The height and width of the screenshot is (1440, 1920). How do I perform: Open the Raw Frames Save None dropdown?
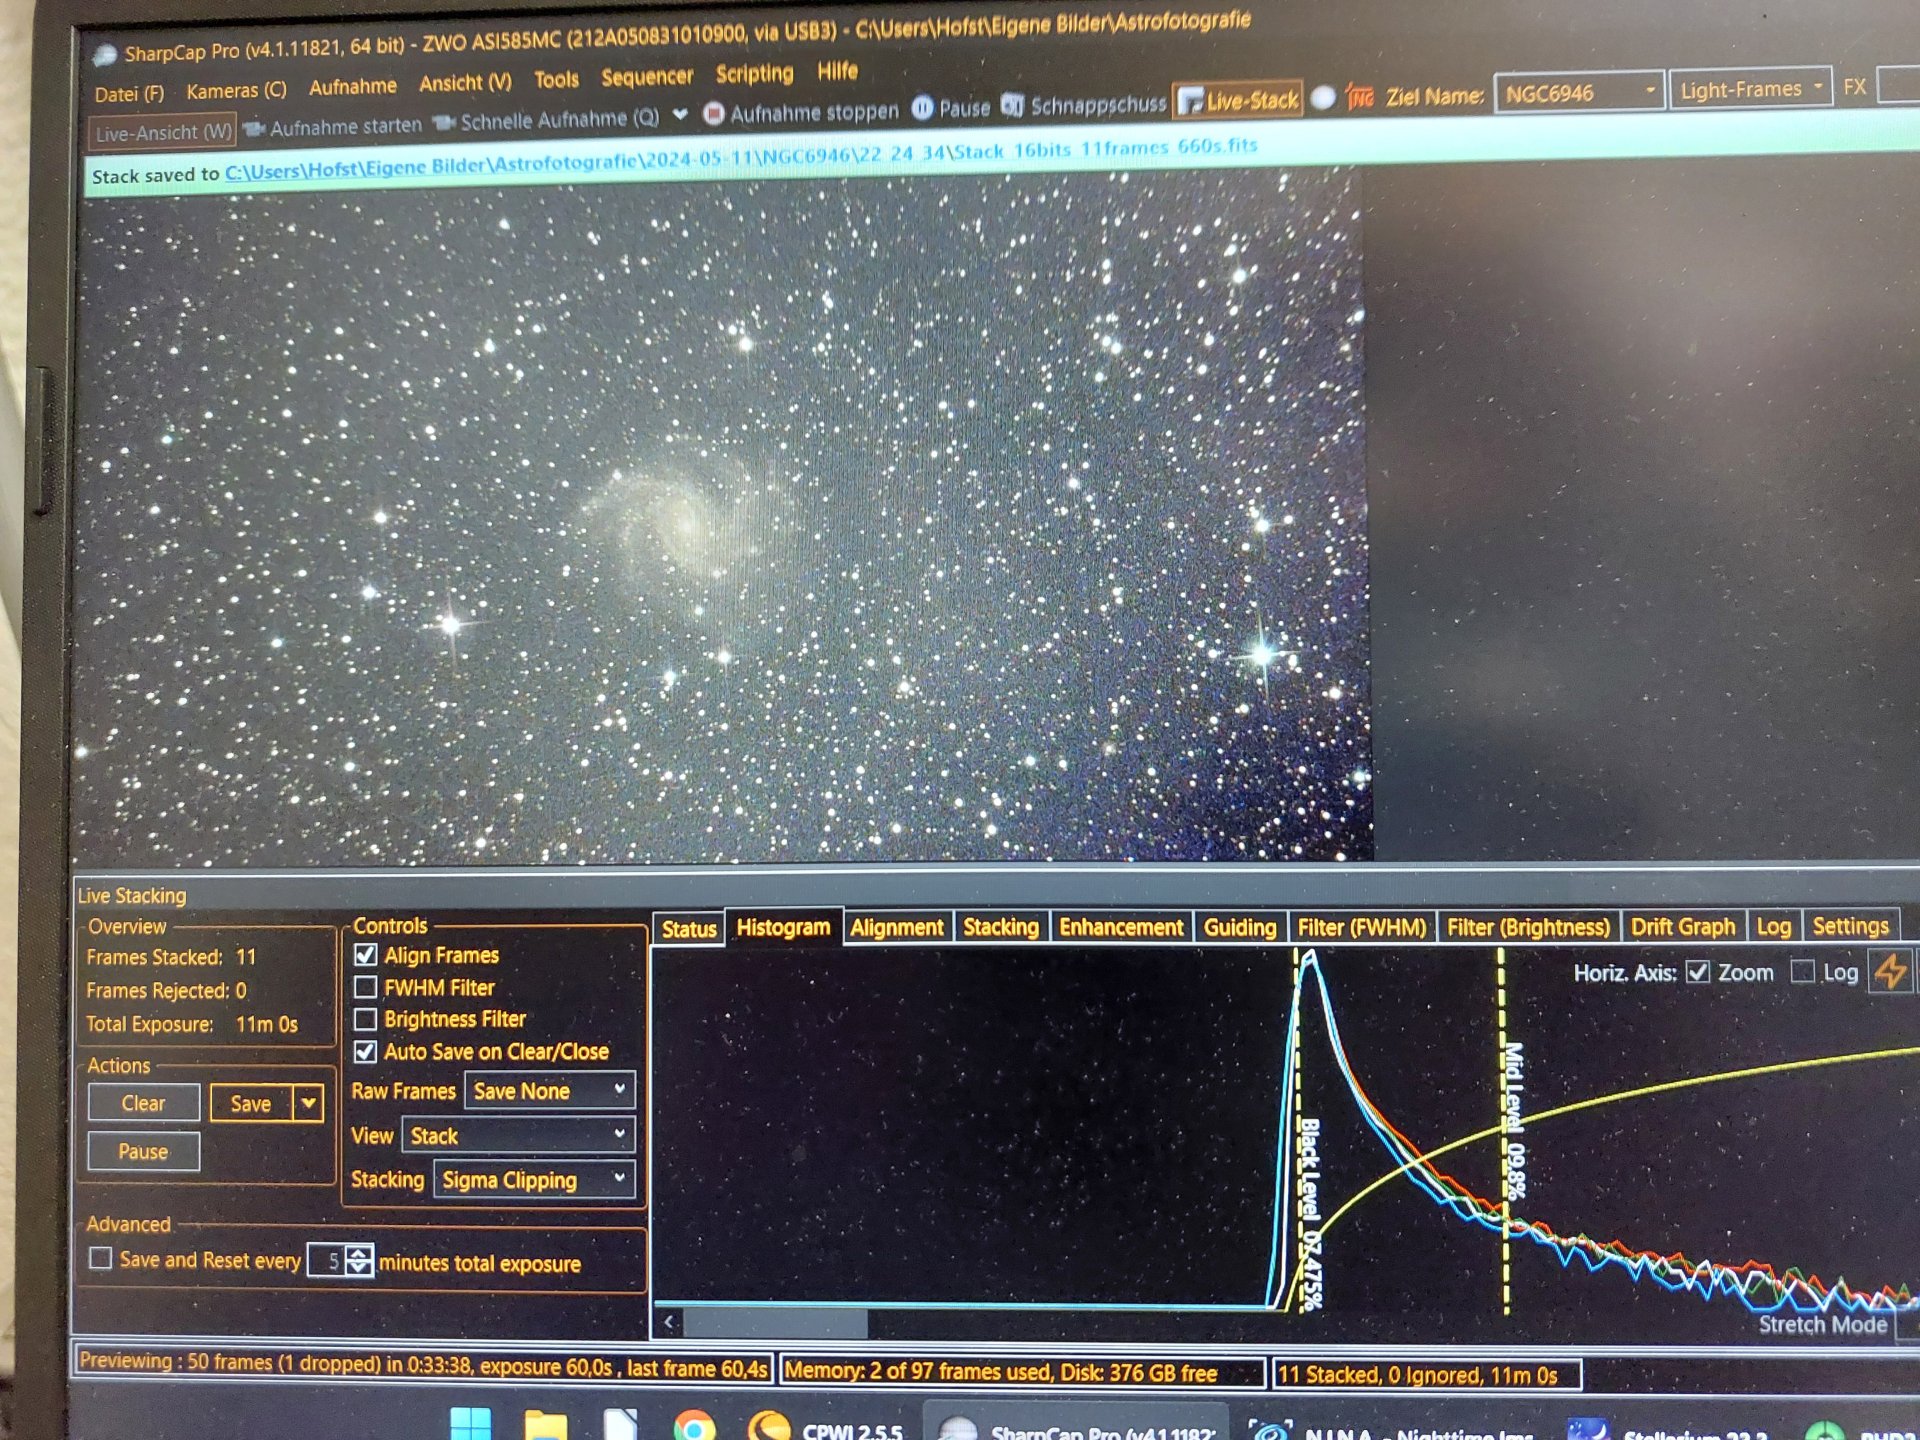550,1090
